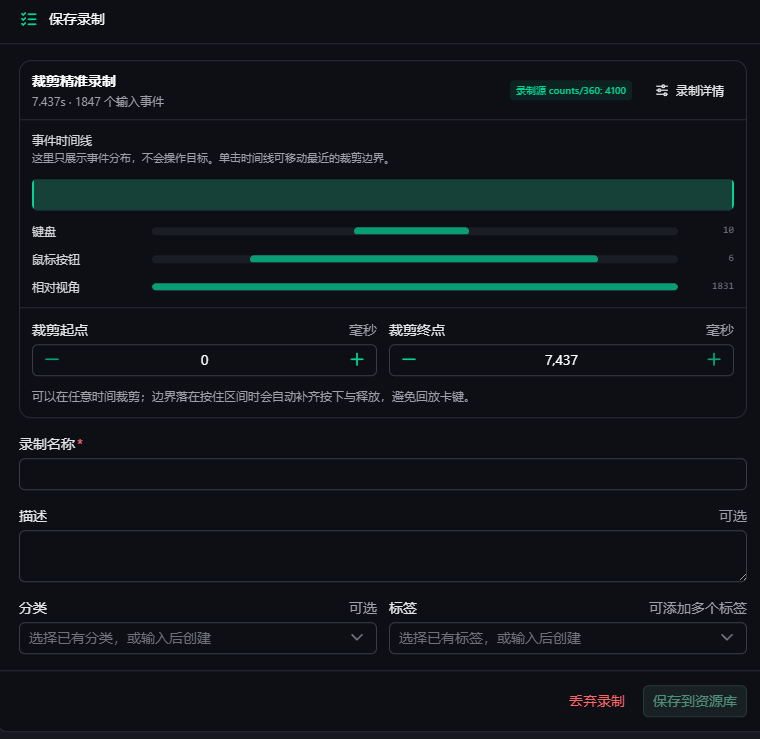Click the 事件时间线 label
This screenshot has height=739, width=760.
[62, 141]
